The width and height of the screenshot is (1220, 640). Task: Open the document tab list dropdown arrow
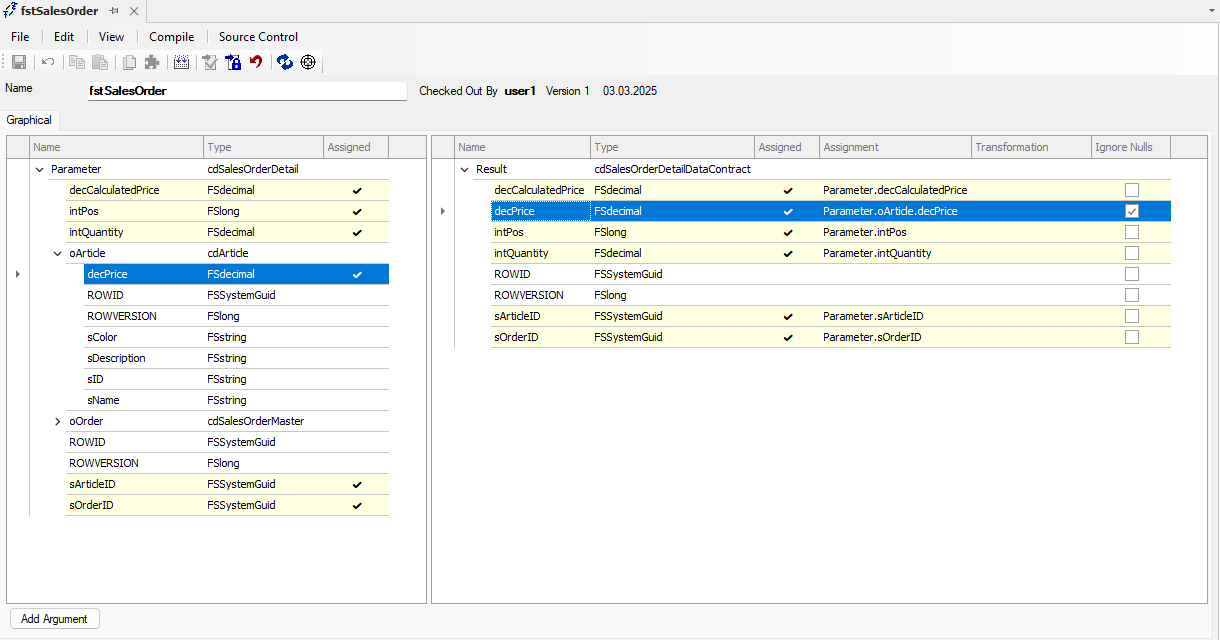[x=1211, y=10]
